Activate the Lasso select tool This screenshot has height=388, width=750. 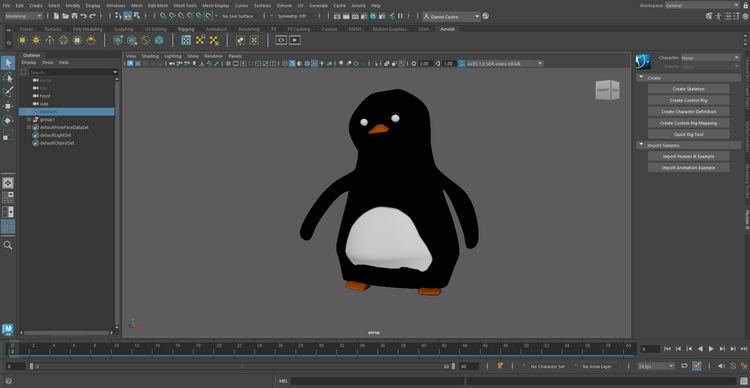[8, 78]
